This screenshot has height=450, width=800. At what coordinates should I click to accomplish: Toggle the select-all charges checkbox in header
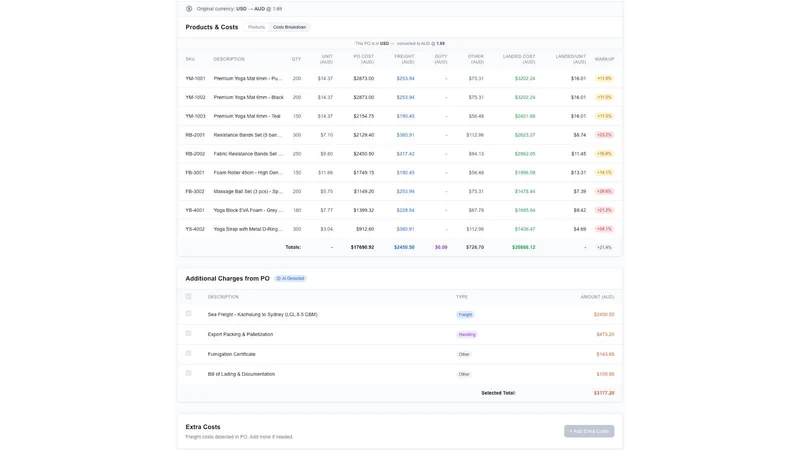click(x=188, y=296)
